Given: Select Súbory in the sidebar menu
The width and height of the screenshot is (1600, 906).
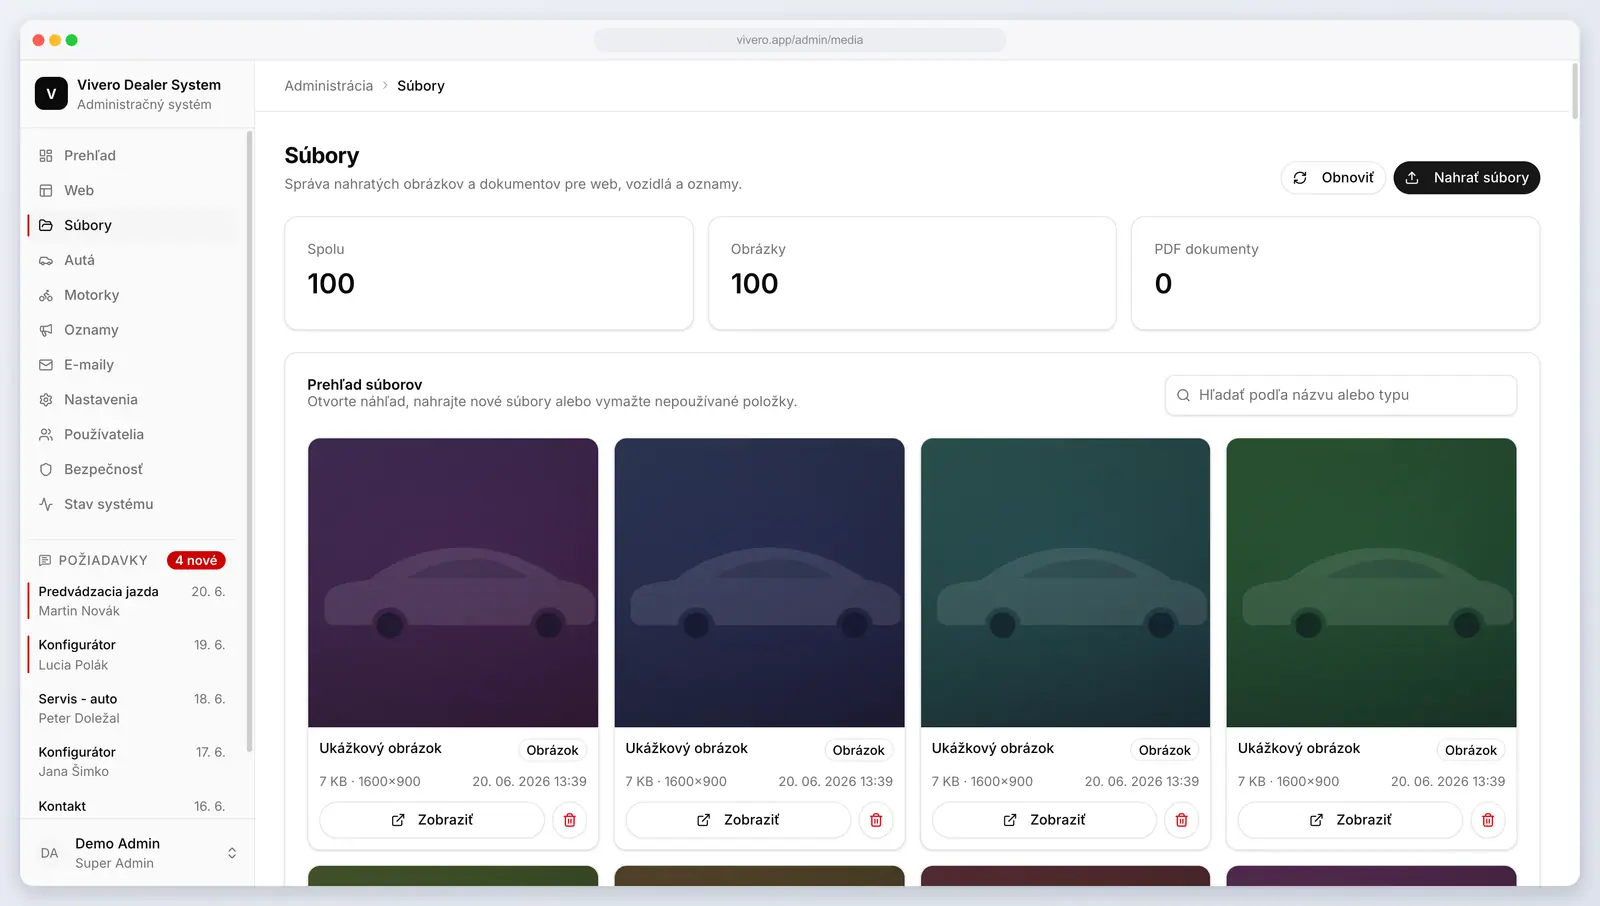Looking at the screenshot, I should pyautogui.click(x=132, y=225).
